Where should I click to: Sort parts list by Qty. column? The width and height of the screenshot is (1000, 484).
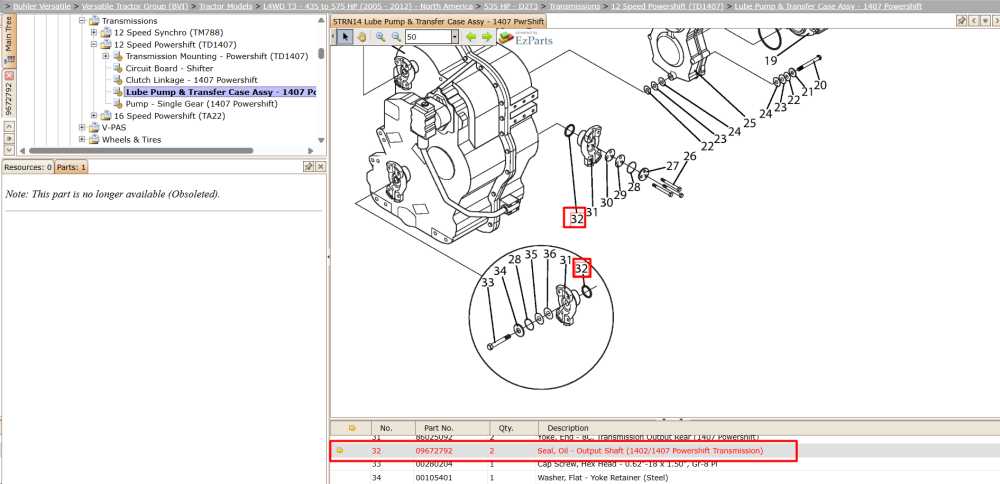(x=514, y=428)
